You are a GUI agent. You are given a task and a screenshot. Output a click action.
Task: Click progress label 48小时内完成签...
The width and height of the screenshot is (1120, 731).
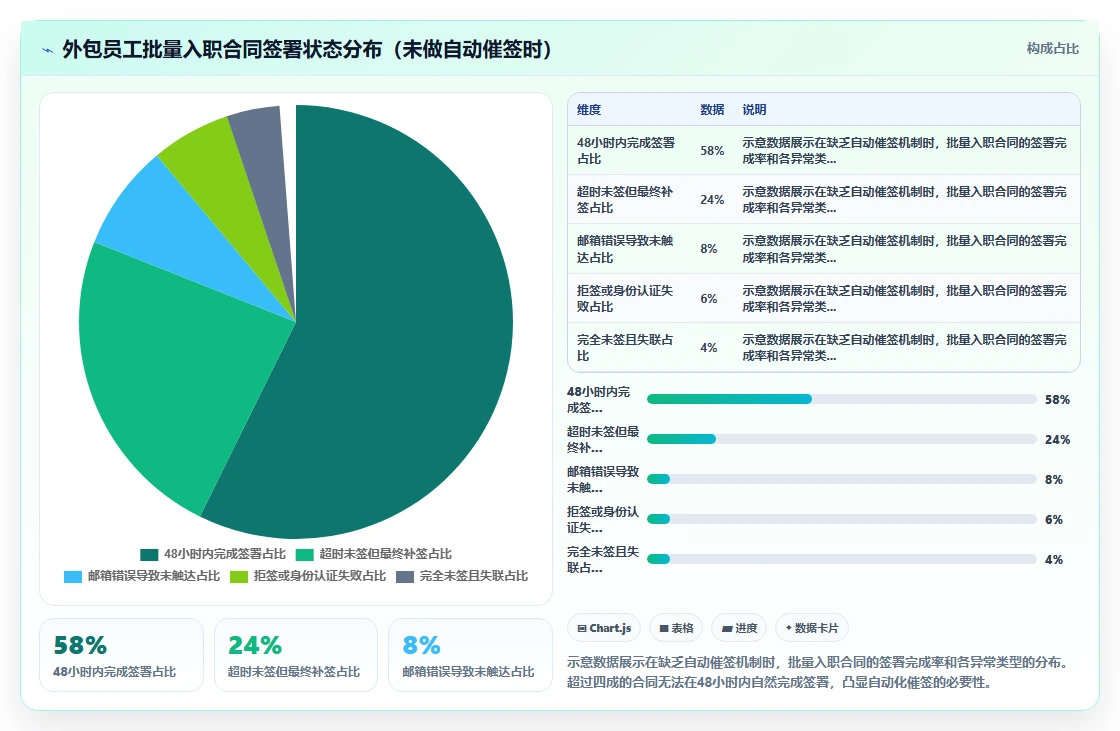tap(599, 399)
